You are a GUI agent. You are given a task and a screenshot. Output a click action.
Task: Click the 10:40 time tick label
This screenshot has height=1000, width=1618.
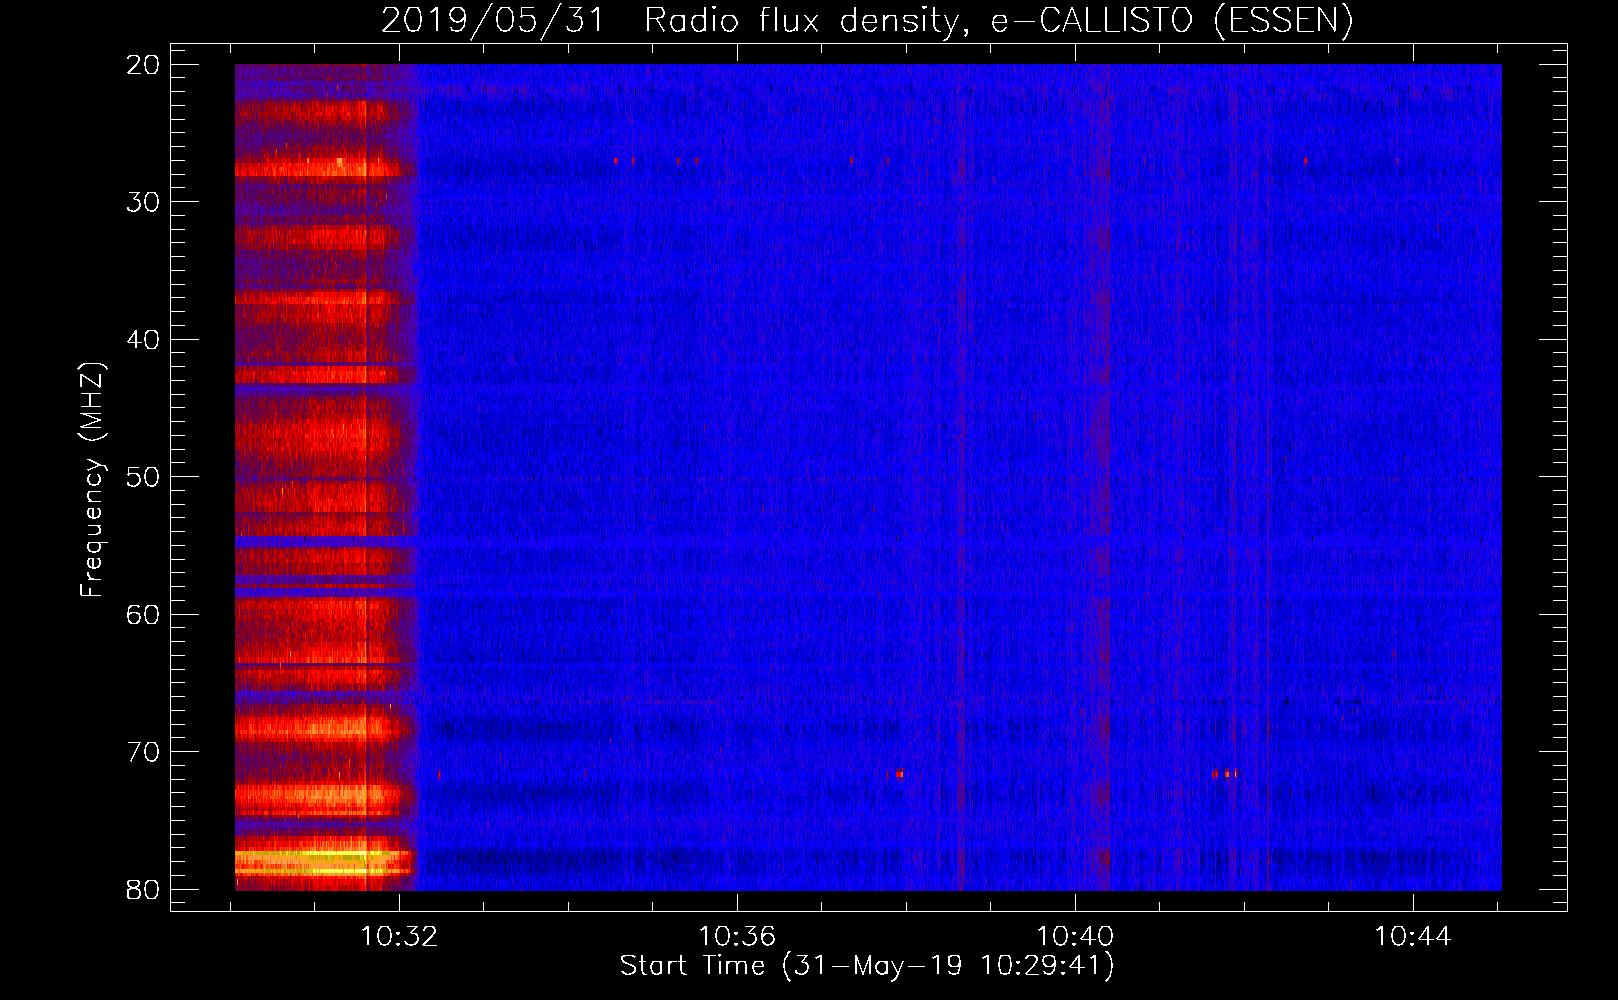point(1075,937)
